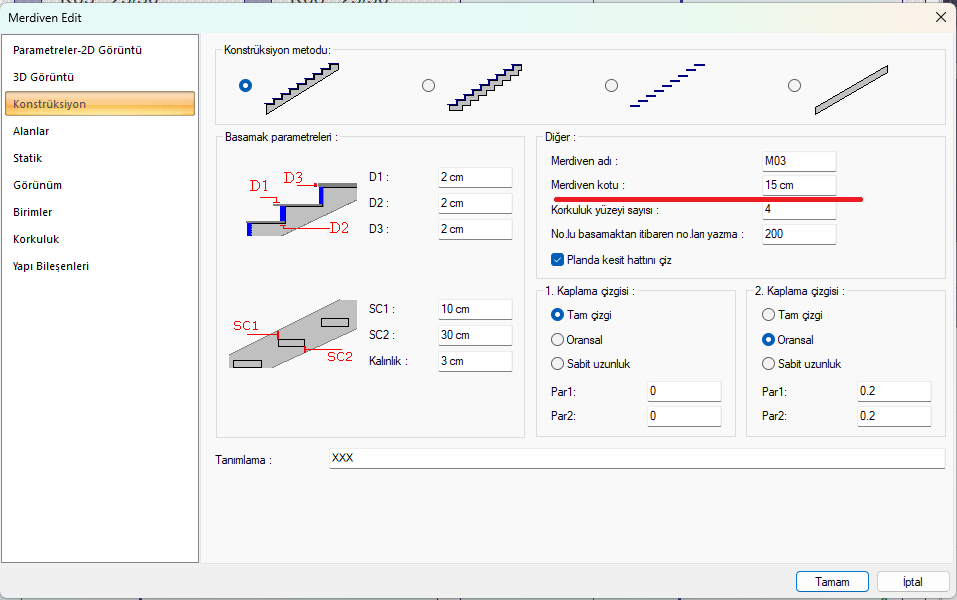Click the Tanımlama field containing XXX
The width and height of the screenshot is (957, 600).
click(637, 458)
